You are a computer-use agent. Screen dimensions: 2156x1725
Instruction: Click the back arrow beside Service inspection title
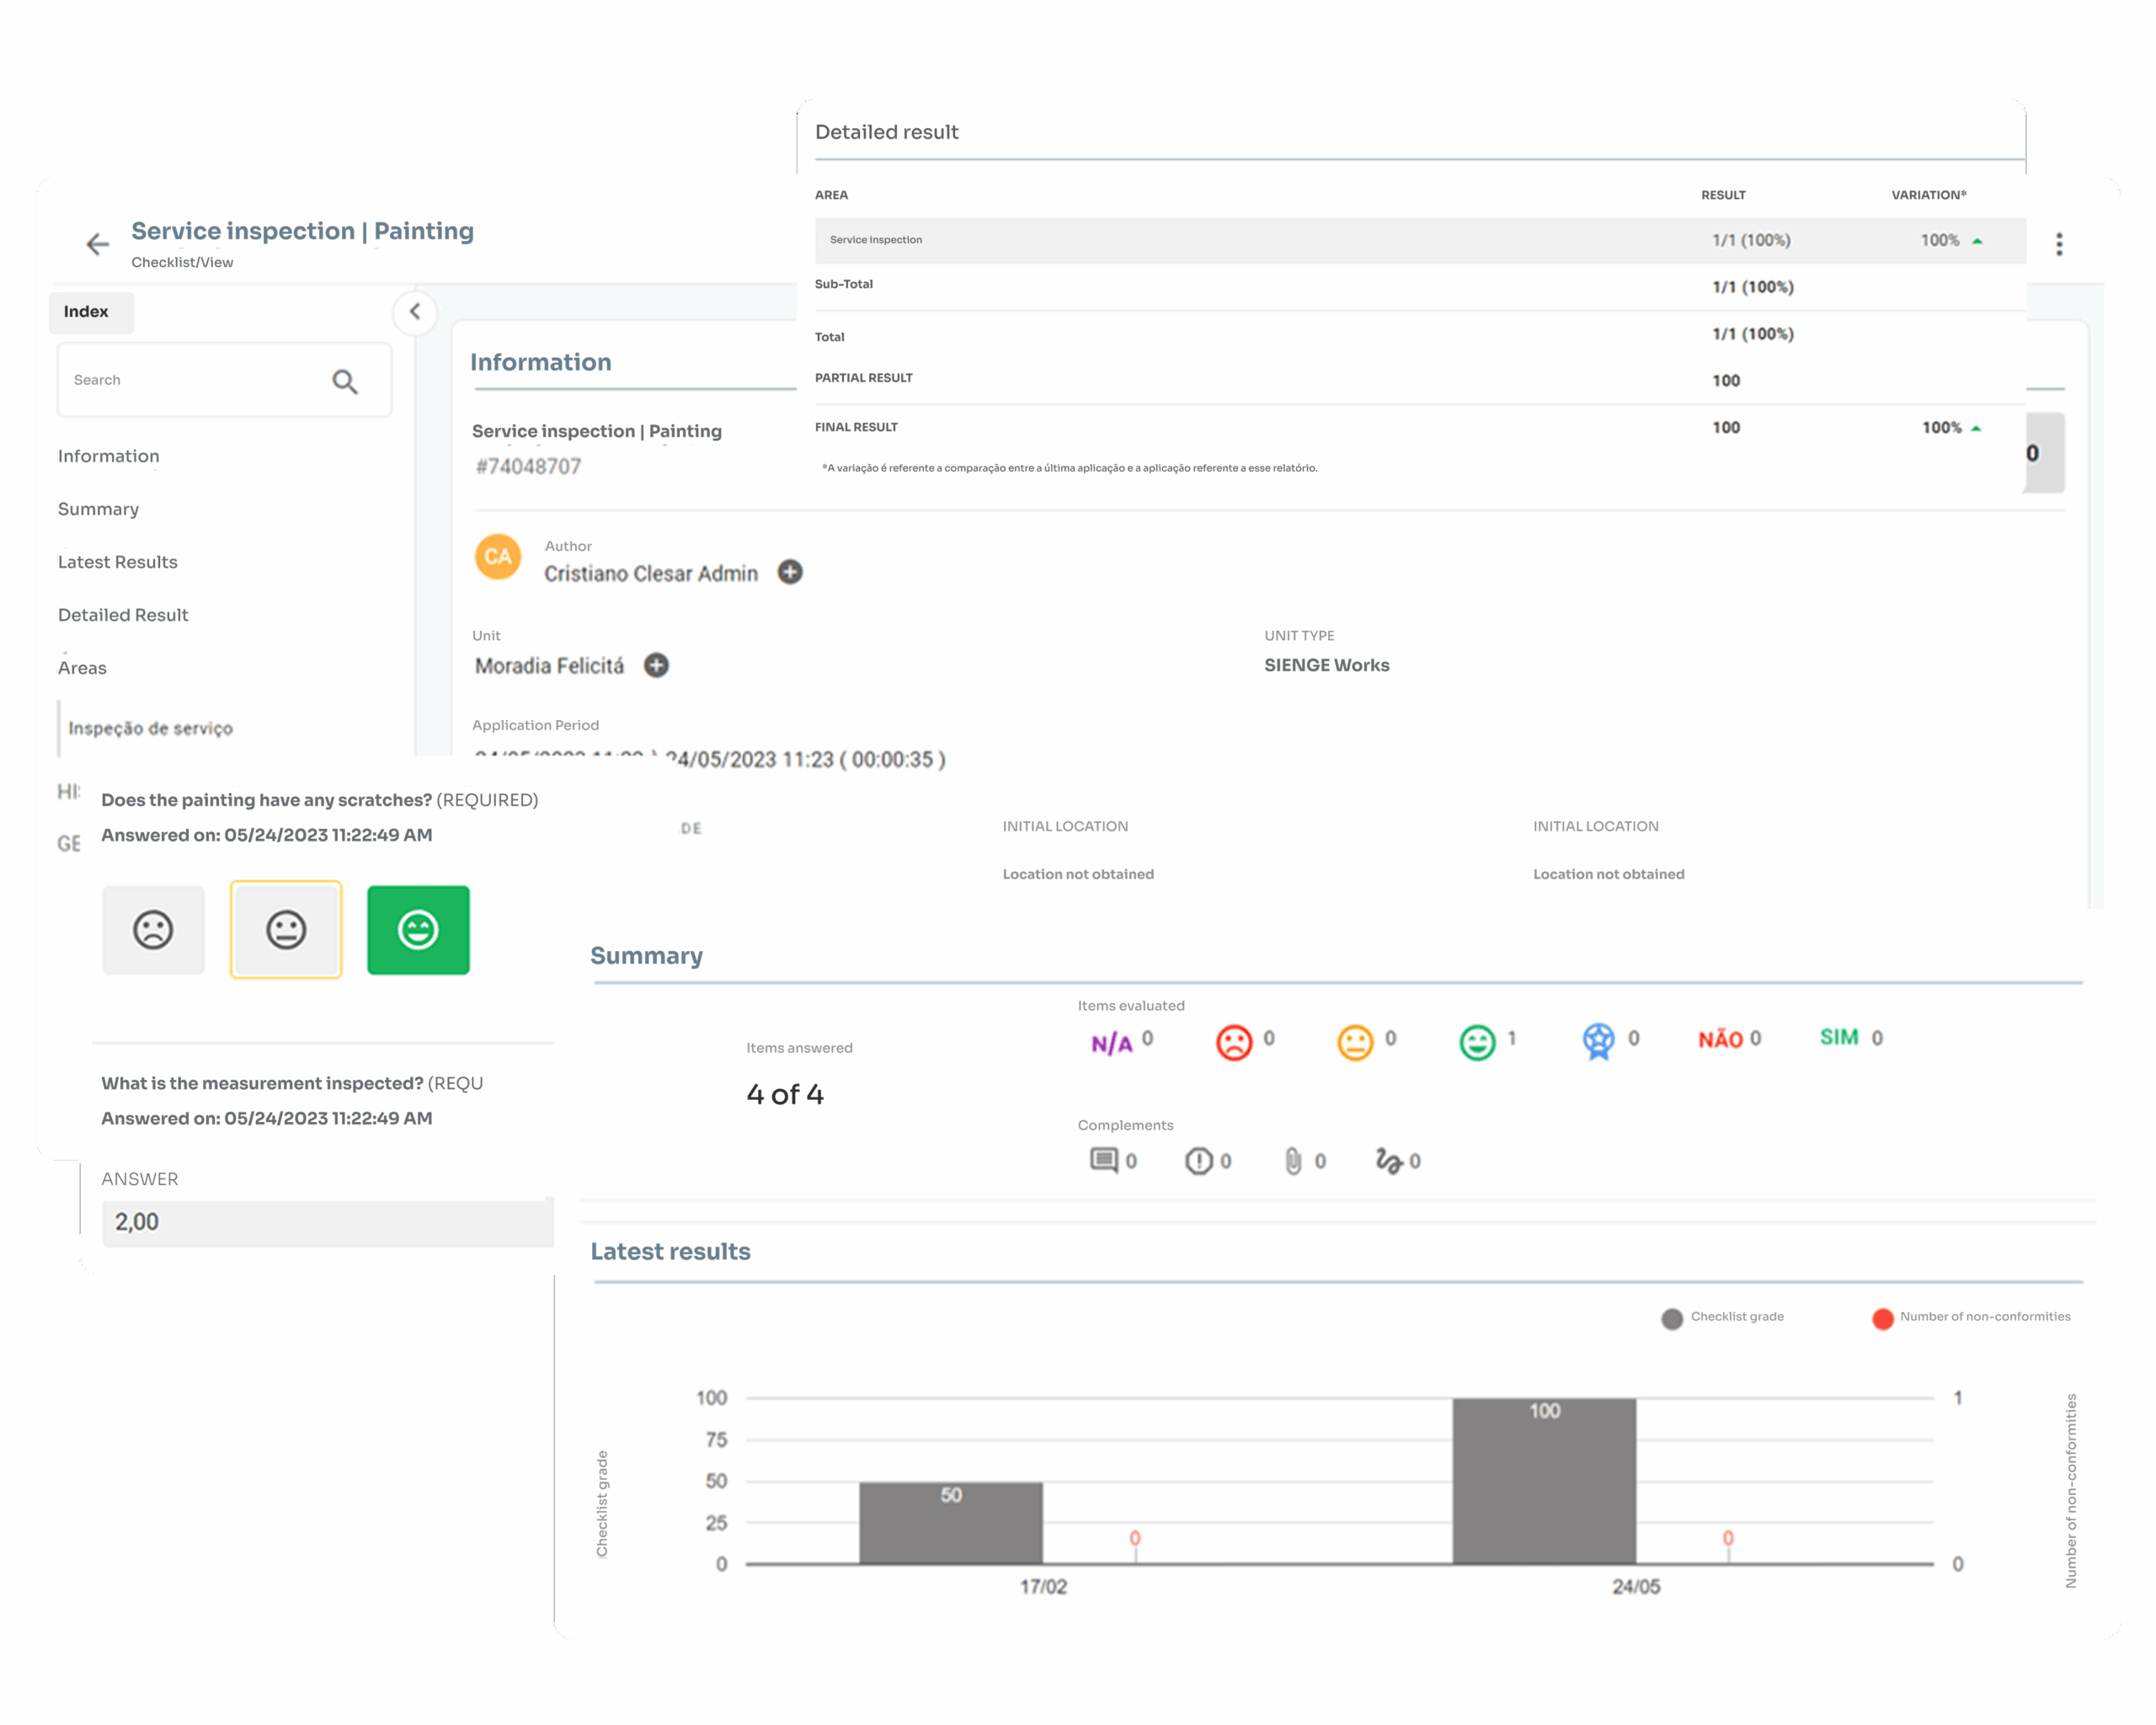(x=97, y=244)
